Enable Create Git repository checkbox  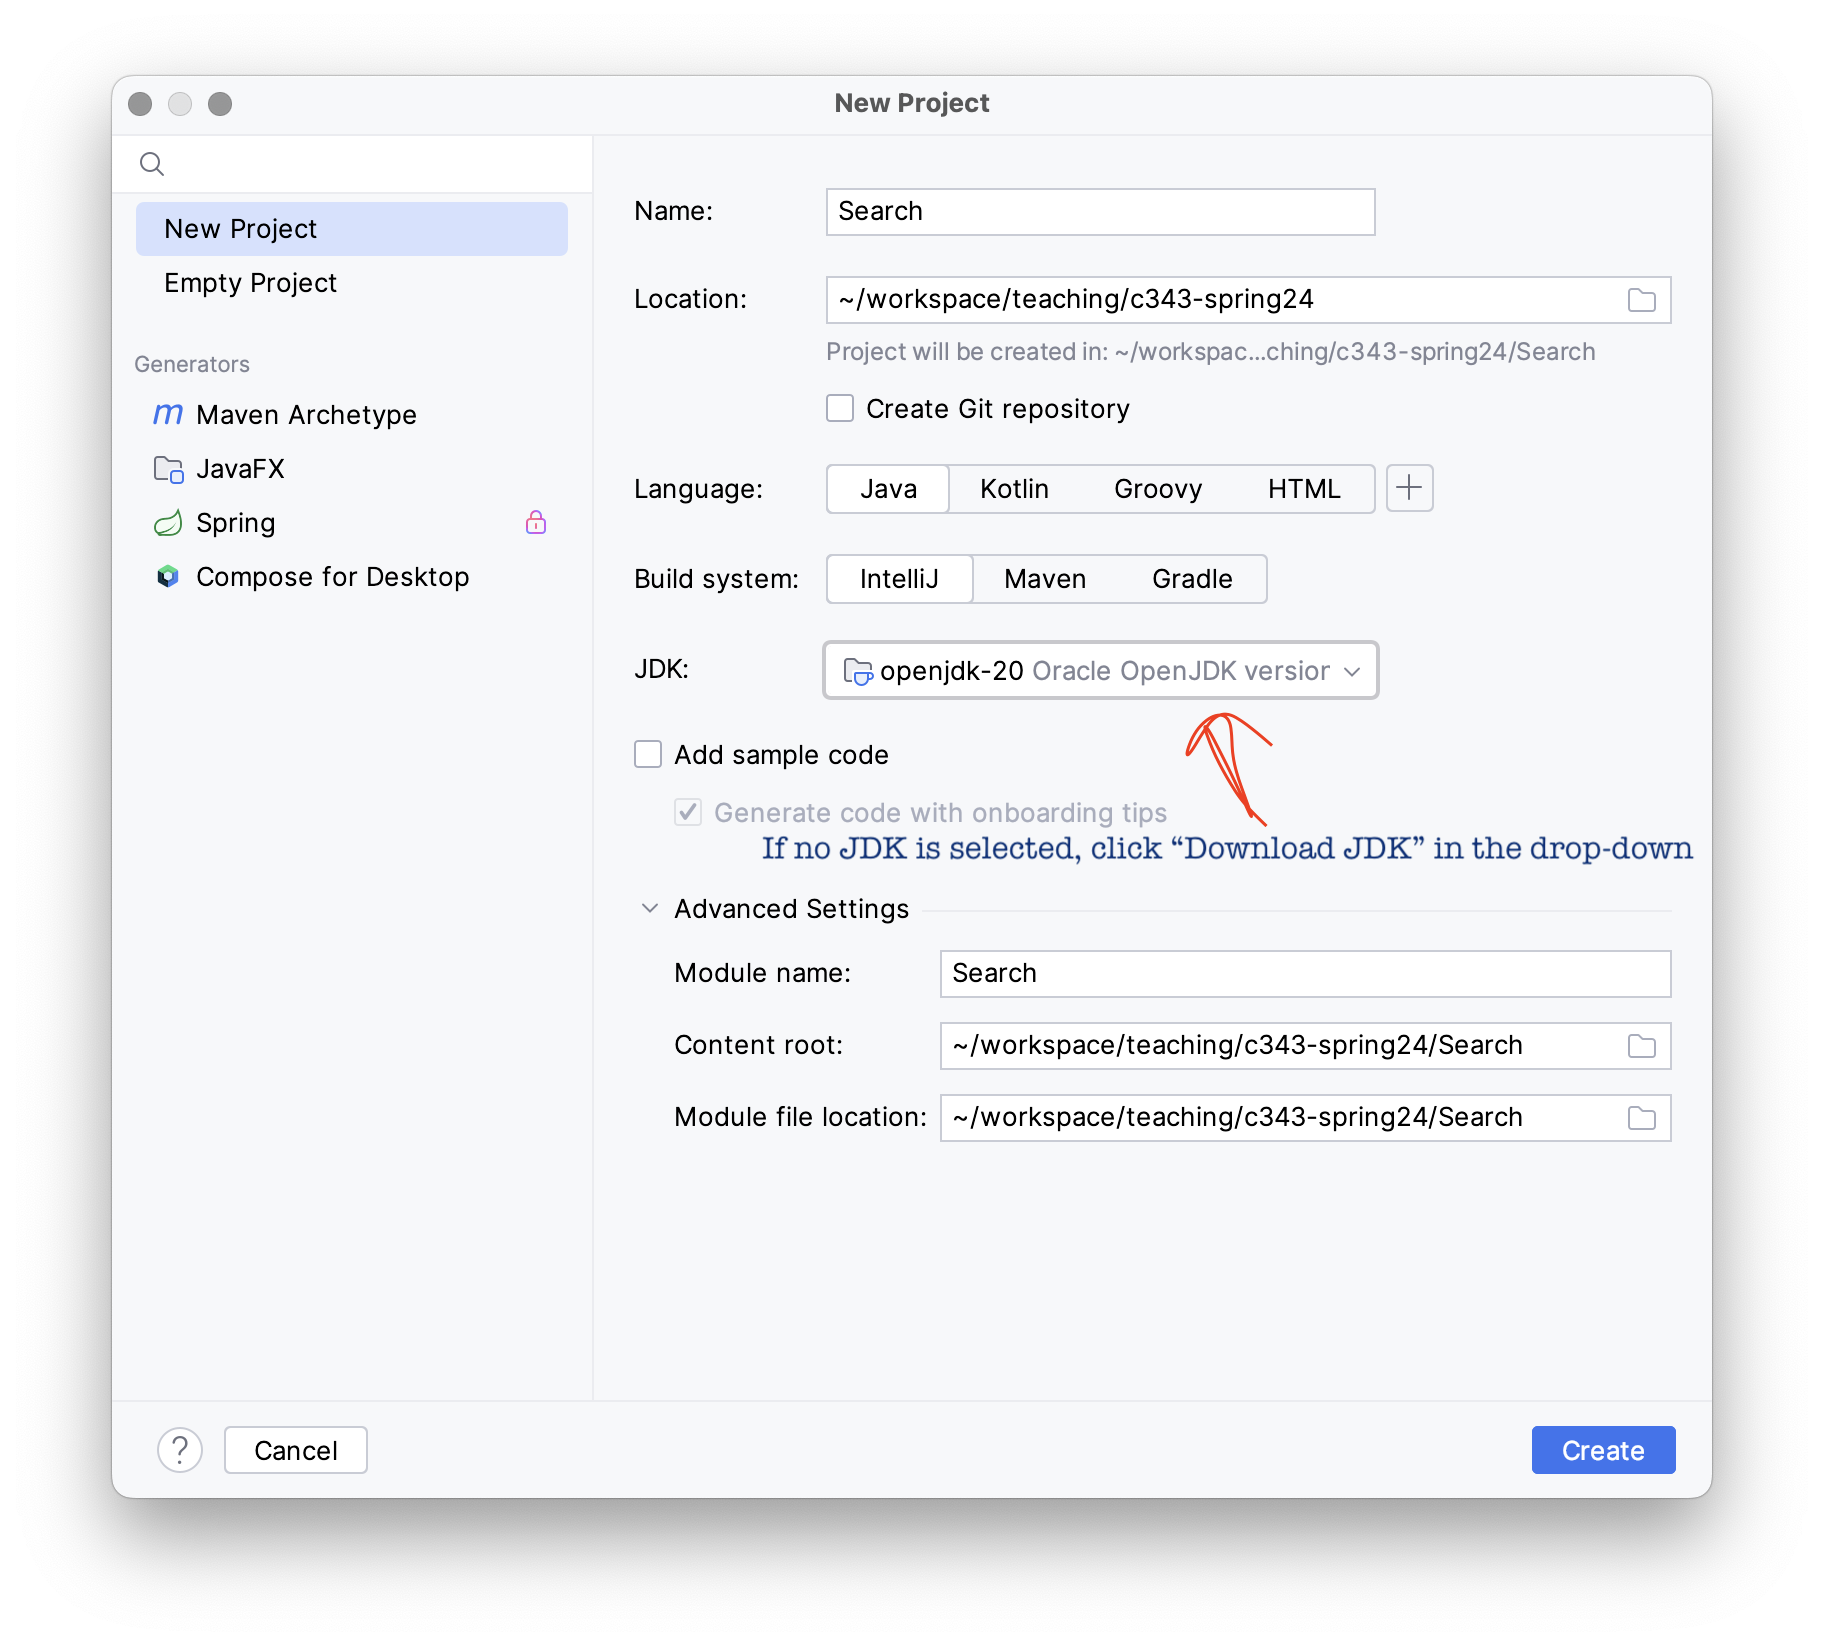coord(840,408)
